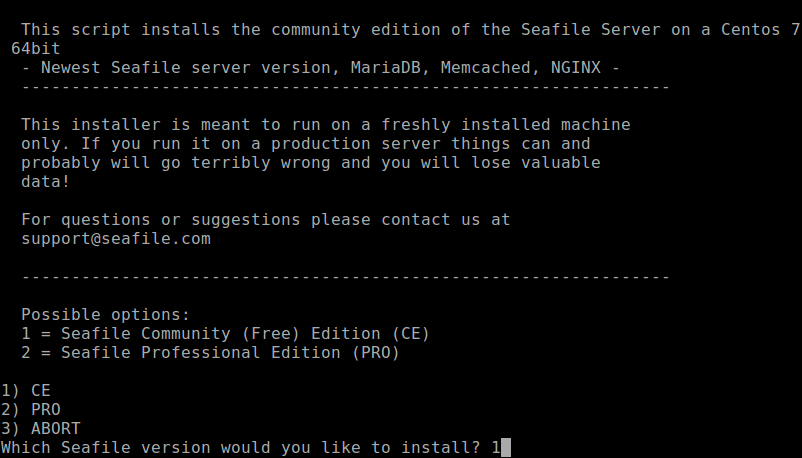This screenshot has height=458, width=802.
Task: Click the blinking cursor block at the prompt
Action: pos(506,448)
